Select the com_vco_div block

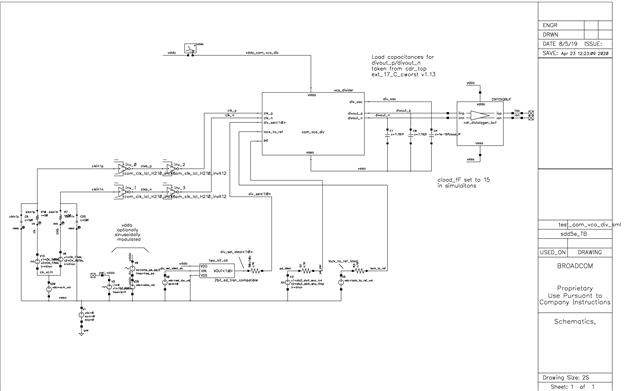click(x=313, y=124)
